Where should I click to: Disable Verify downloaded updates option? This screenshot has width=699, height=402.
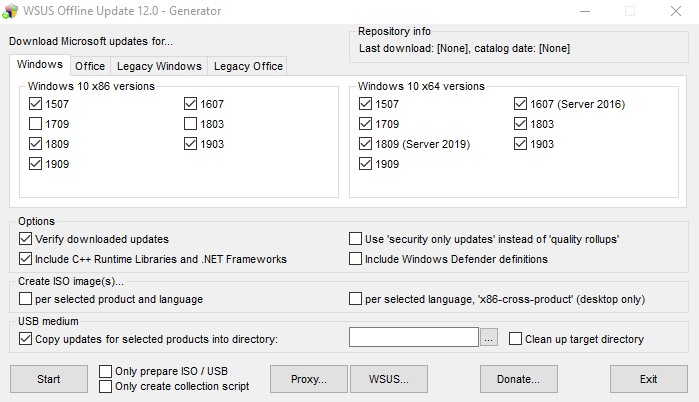click(x=25, y=239)
